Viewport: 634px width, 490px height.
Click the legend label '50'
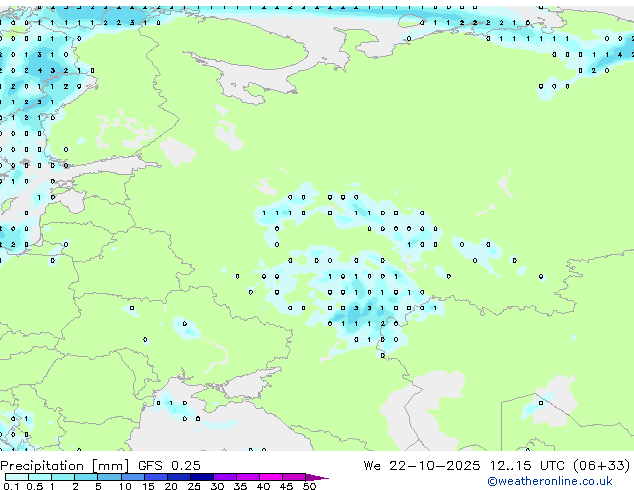pyautogui.click(x=309, y=486)
